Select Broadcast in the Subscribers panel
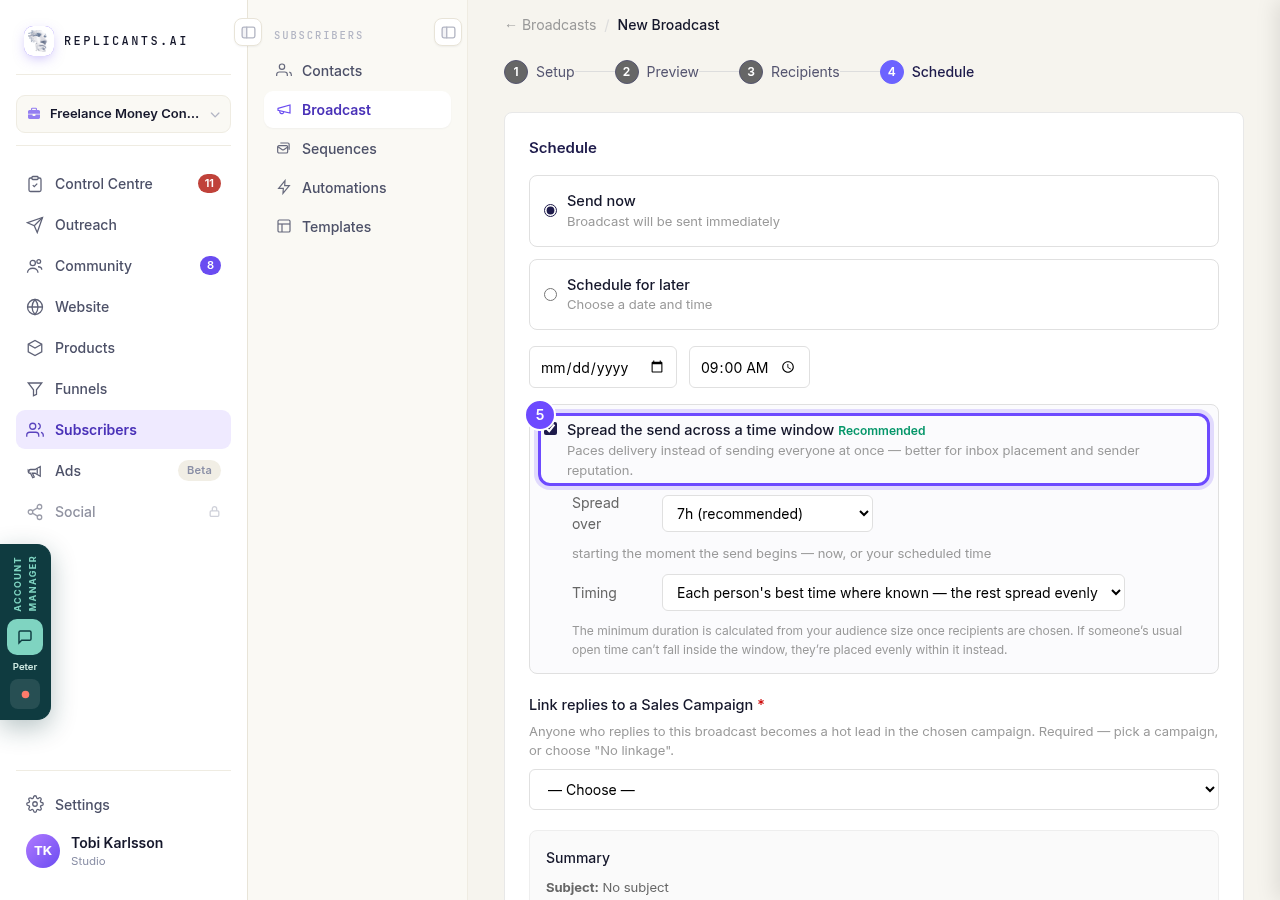This screenshot has width=1280, height=900. (357, 110)
